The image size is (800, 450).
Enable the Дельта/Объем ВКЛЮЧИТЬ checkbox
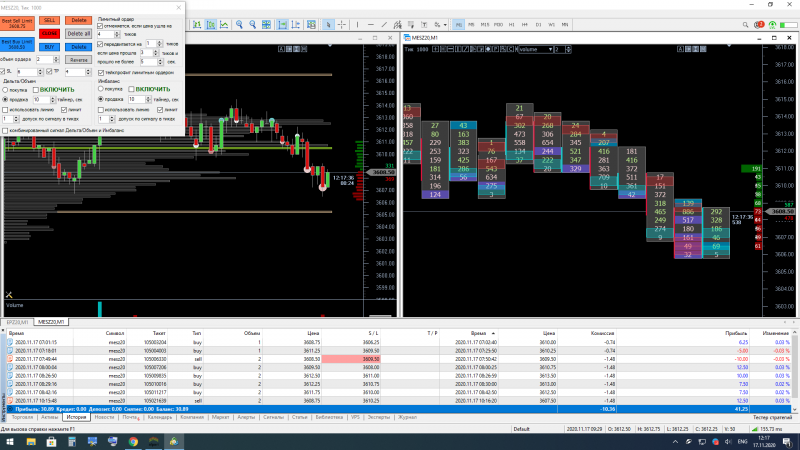36,90
